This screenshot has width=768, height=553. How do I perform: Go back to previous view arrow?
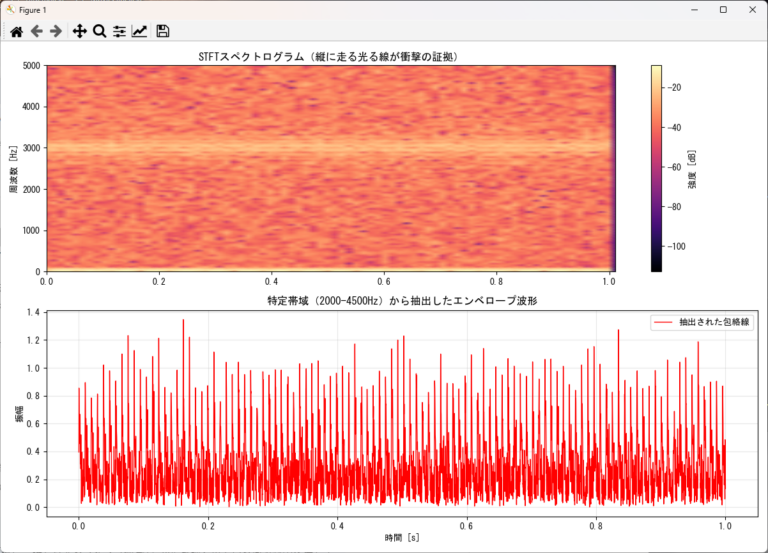coord(37,31)
